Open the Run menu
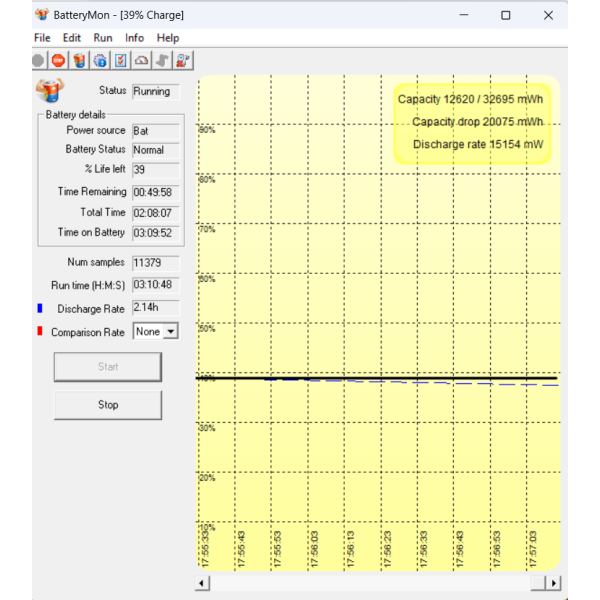This screenshot has width=600, height=600. pos(103,38)
